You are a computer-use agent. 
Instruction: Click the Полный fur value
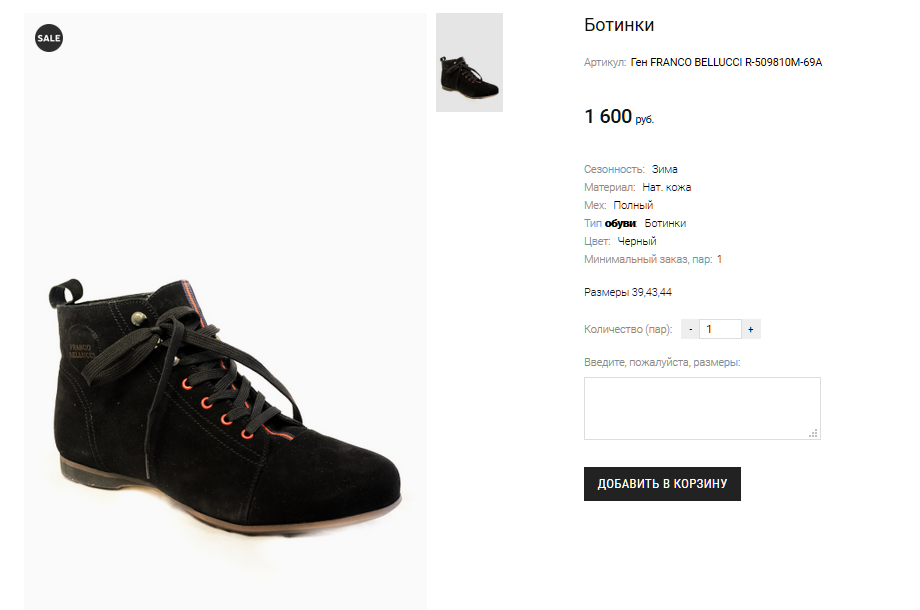633,205
